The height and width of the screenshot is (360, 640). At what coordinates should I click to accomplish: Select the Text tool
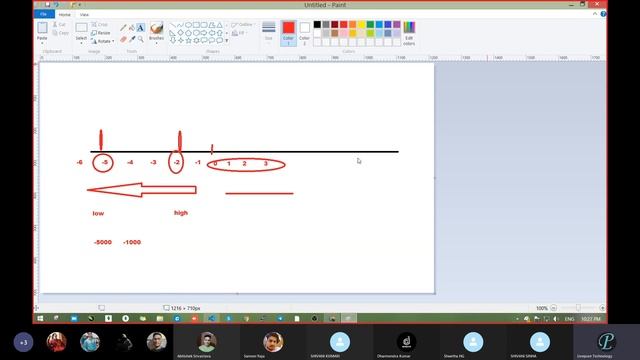140,28
